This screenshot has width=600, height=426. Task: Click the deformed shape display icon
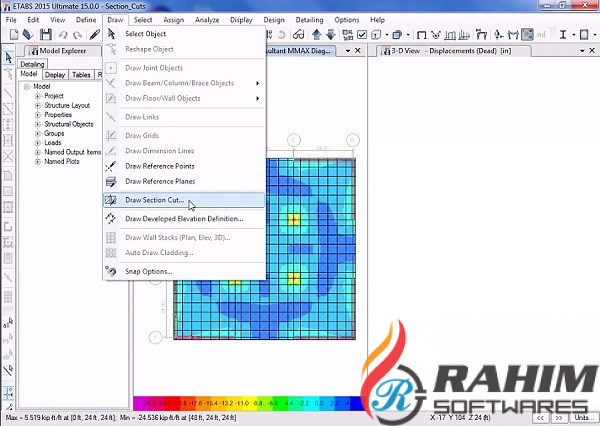click(x=435, y=35)
